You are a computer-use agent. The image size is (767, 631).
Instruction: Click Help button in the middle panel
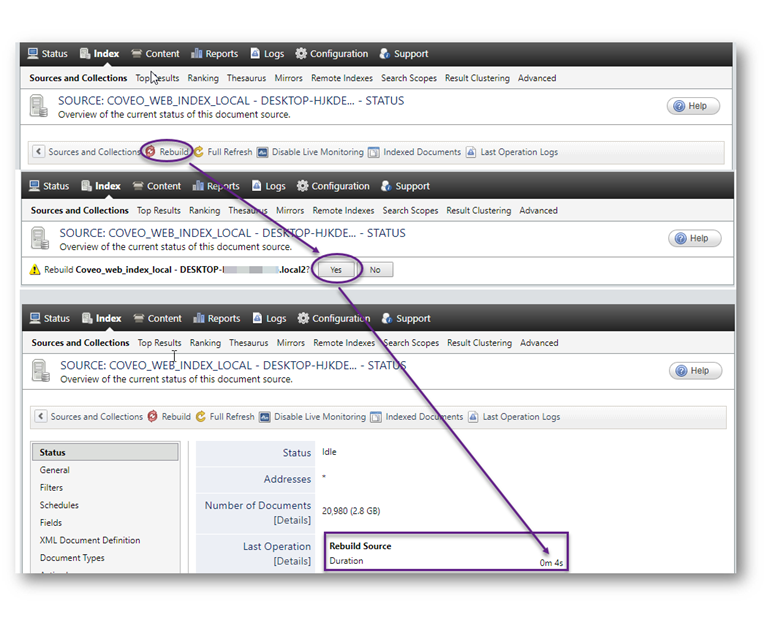point(694,238)
